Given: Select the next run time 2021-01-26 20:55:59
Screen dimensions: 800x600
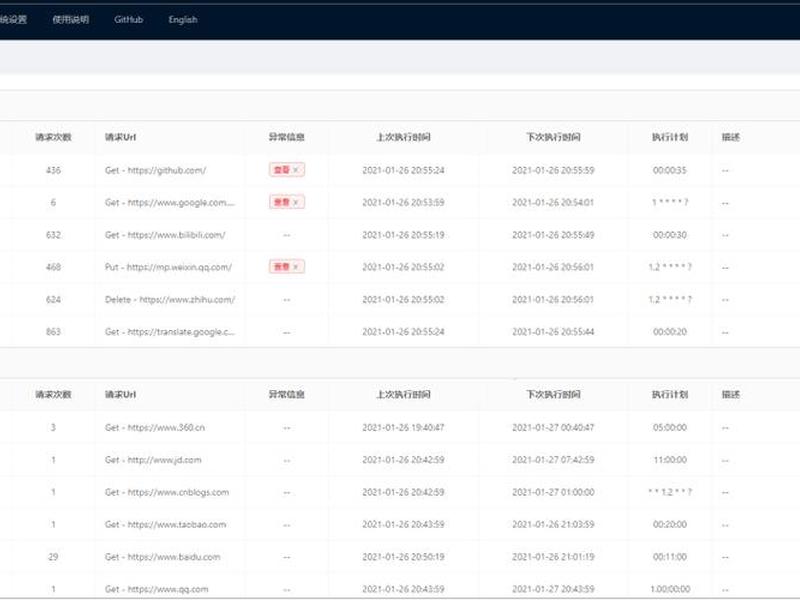Looking at the screenshot, I should tap(553, 170).
